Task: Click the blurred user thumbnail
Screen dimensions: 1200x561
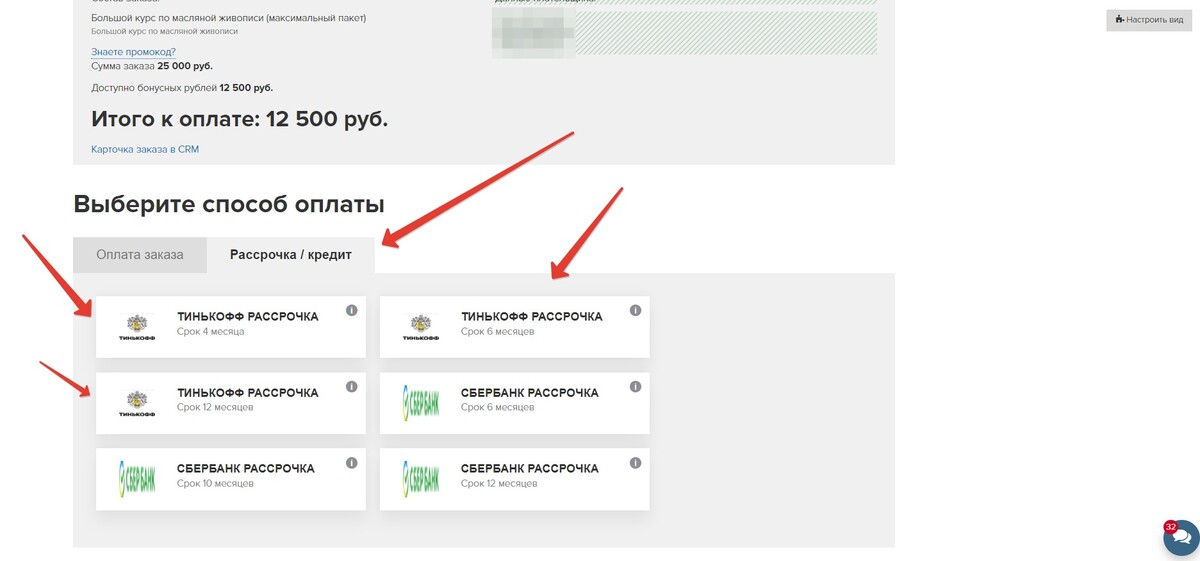Action: [533, 32]
